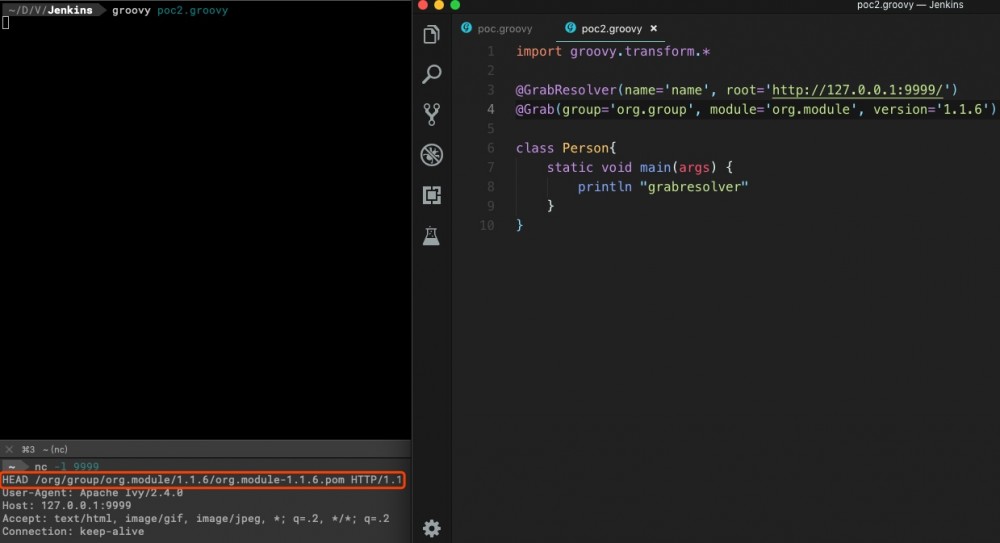Click line number 4 in the gutter
The height and width of the screenshot is (543, 1000).
[x=490, y=109]
